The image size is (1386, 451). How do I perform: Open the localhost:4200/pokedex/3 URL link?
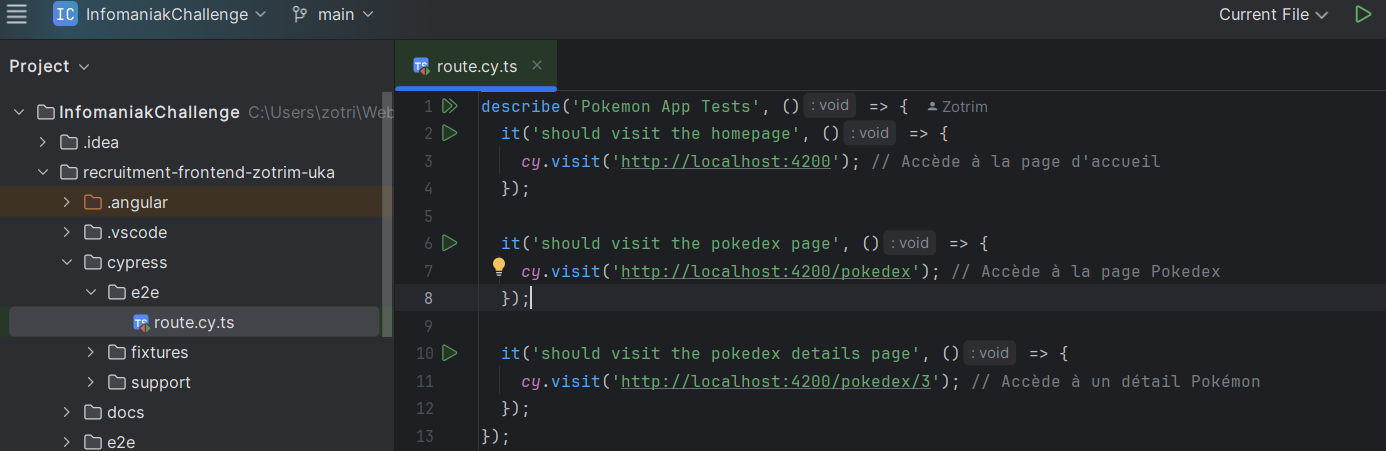776,381
